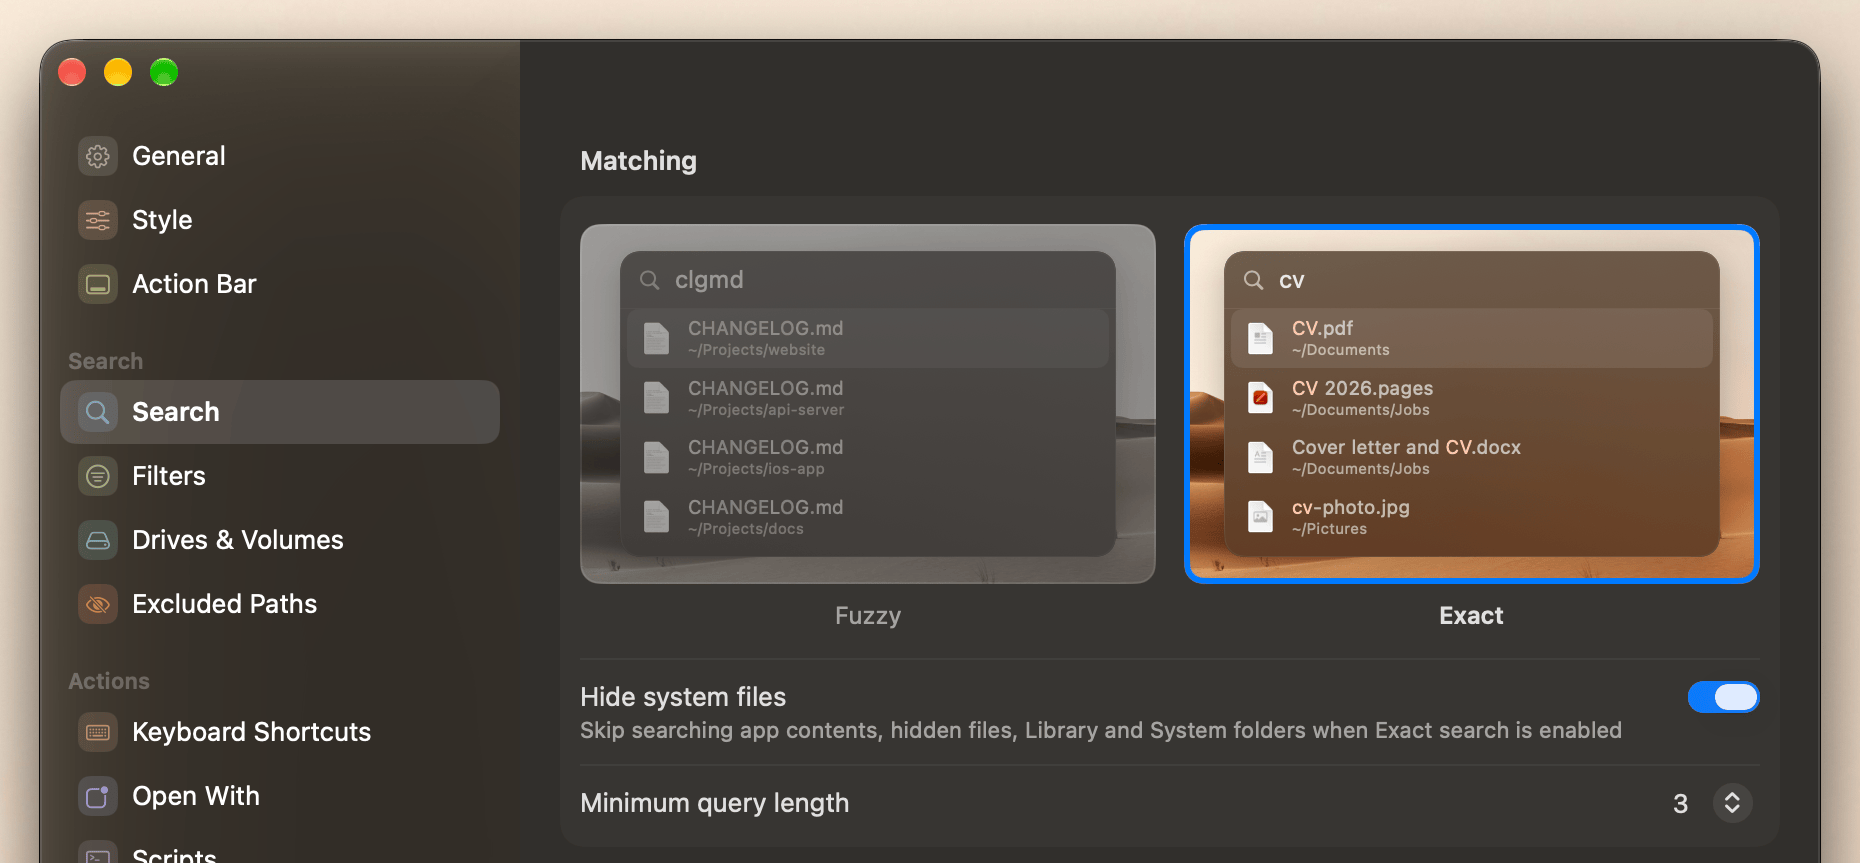This screenshot has height=863, width=1860.
Task: Click the Excluded Paths crossed-eye icon
Action: pyautogui.click(x=98, y=604)
